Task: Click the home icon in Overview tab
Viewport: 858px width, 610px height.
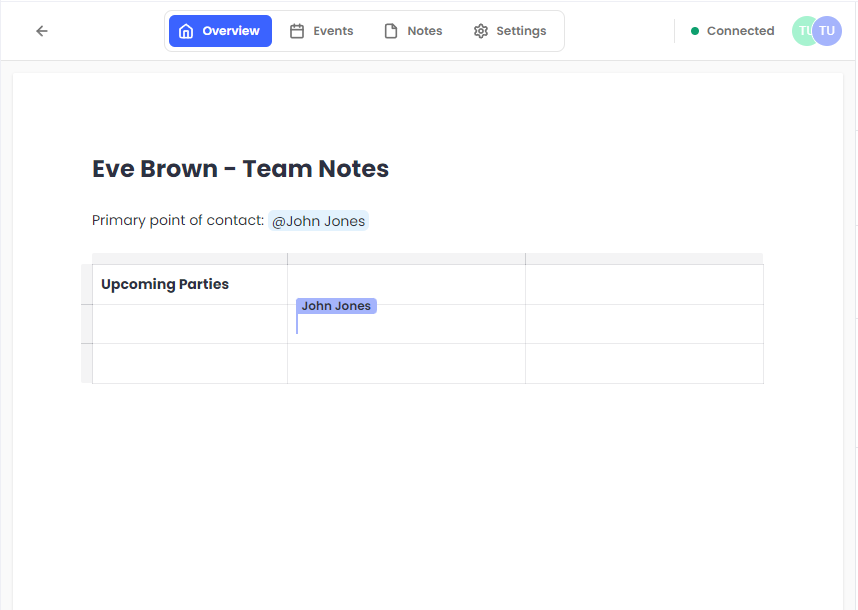Action: (x=186, y=31)
